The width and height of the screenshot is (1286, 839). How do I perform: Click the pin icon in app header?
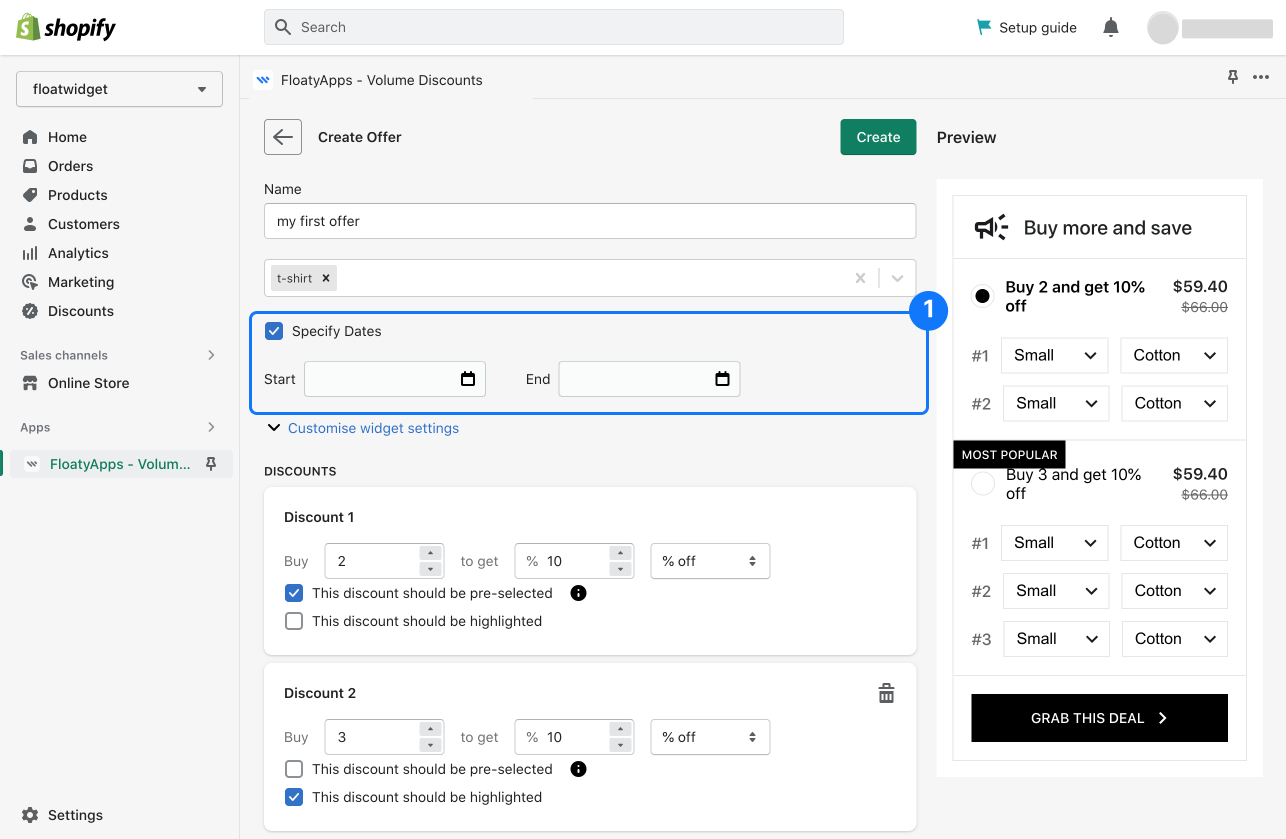coord(1233,78)
